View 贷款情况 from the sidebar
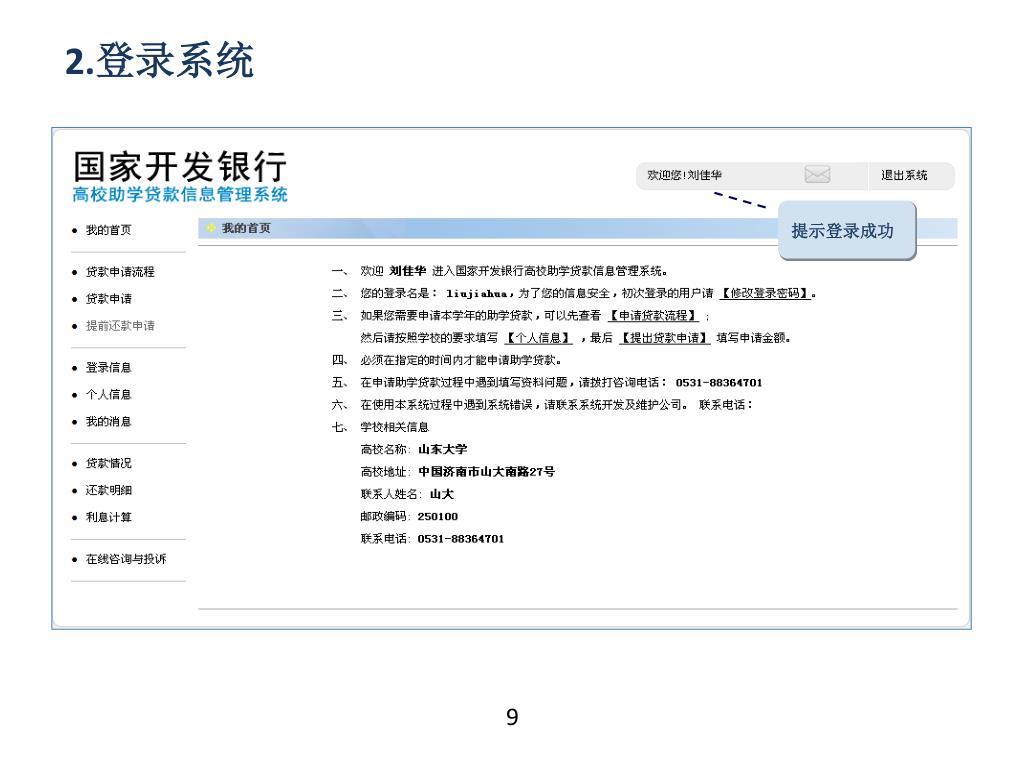 (108, 464)
